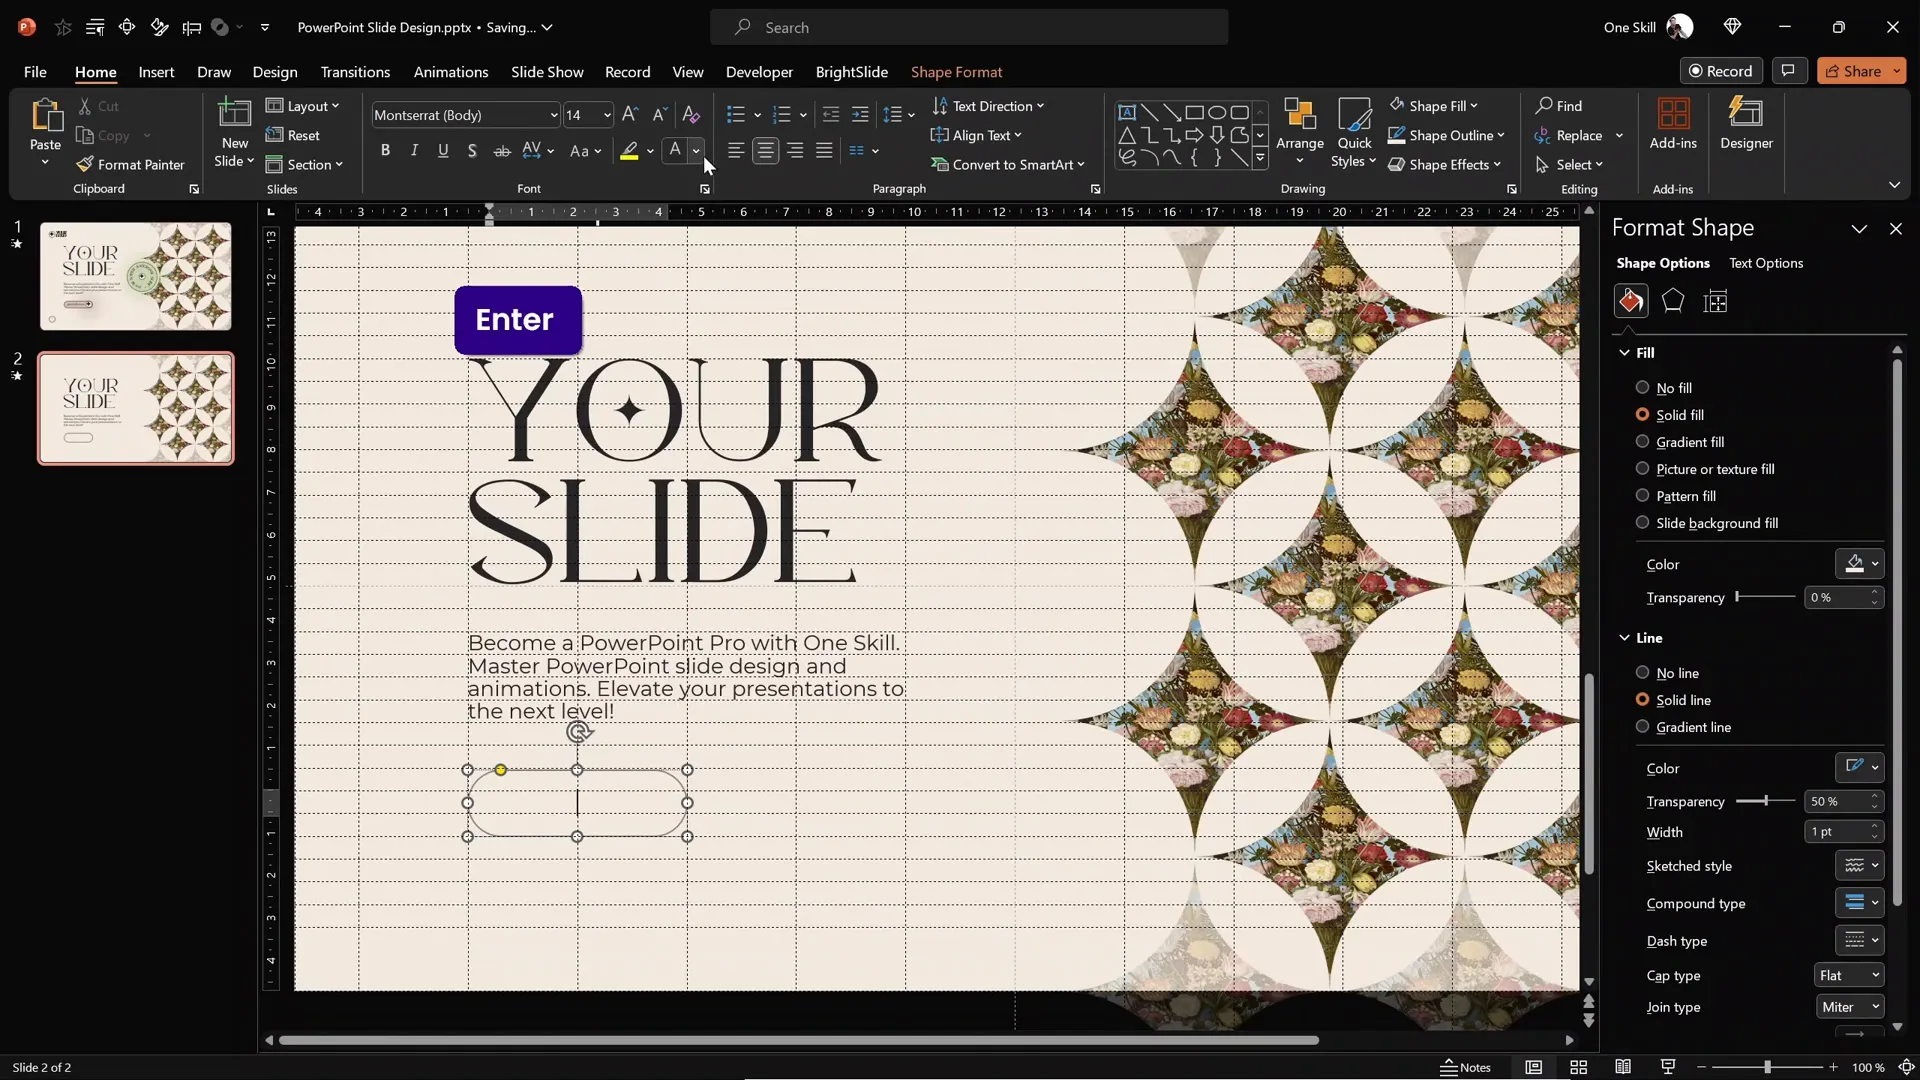Viewport: 1920px width, 1080px height.
Task: Apply Underline formatting
Action: coord(443,150)
